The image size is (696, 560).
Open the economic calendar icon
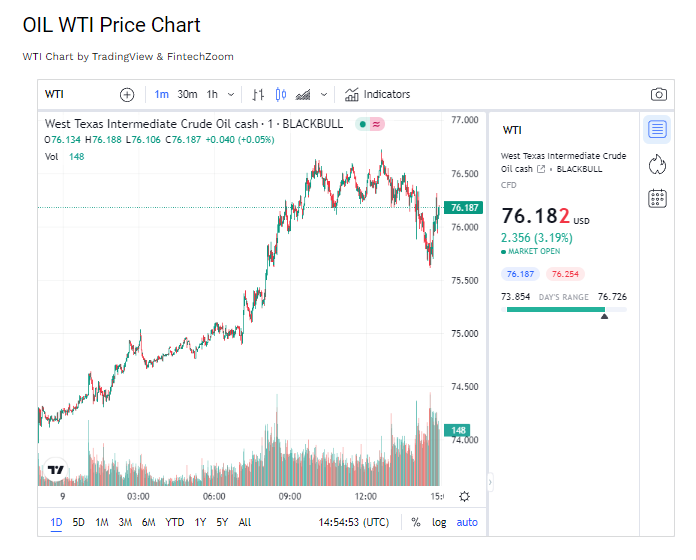657,198
